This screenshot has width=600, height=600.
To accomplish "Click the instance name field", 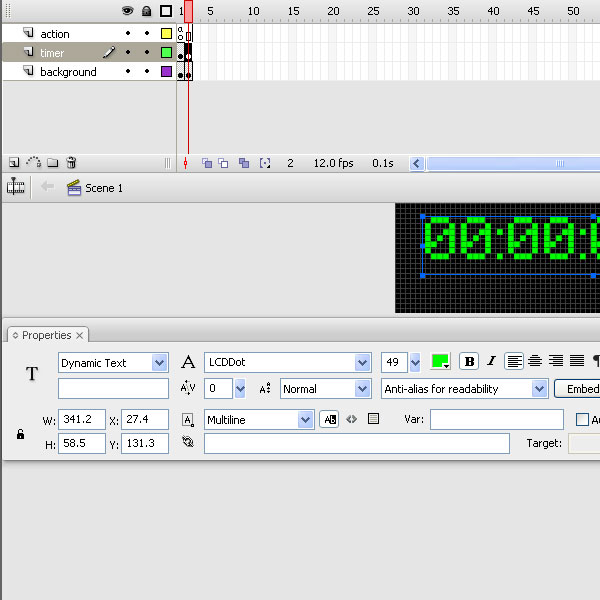I will pyautogui.click(x=113, y=389).
